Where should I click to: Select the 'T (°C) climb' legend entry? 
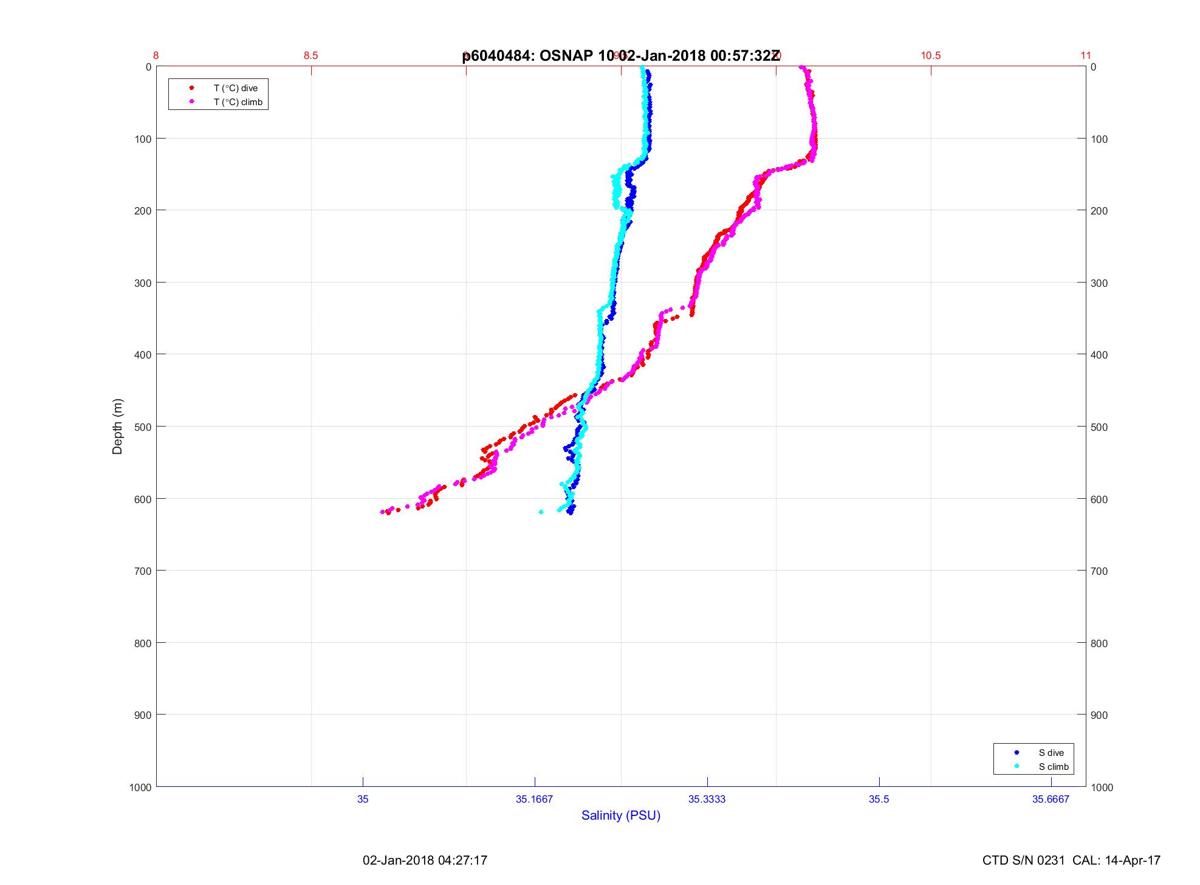239,102
